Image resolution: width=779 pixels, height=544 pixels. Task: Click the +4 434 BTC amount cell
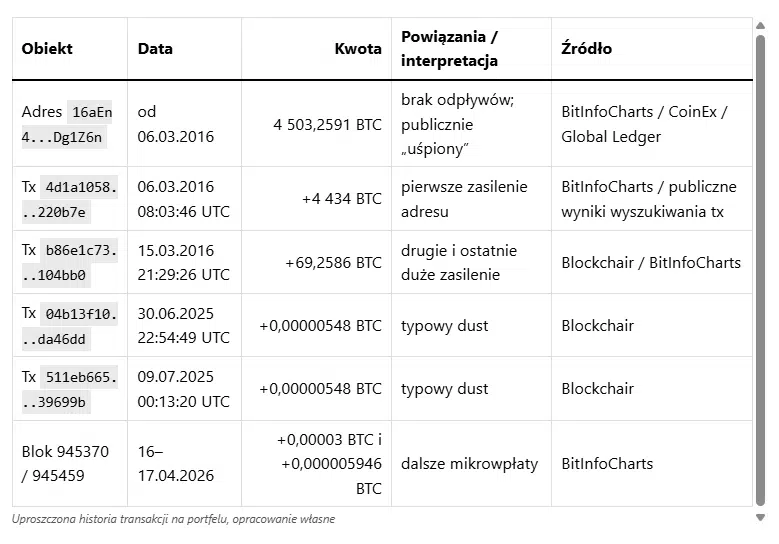[x=341, y=199]
